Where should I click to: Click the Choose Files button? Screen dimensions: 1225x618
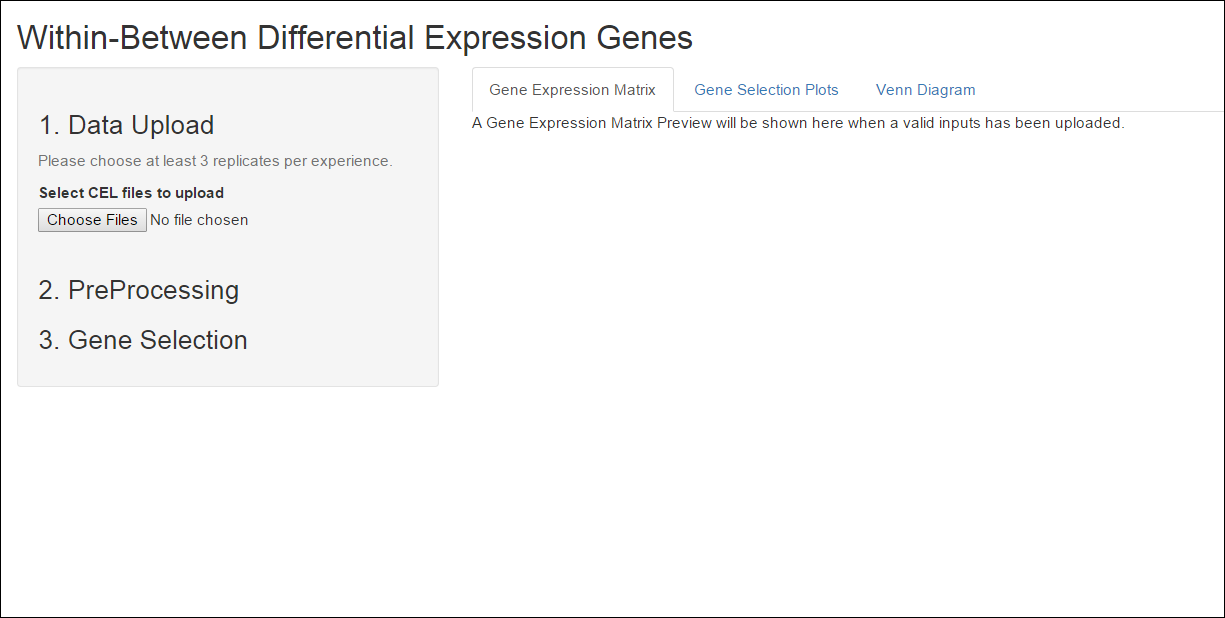tap(92, 220)
